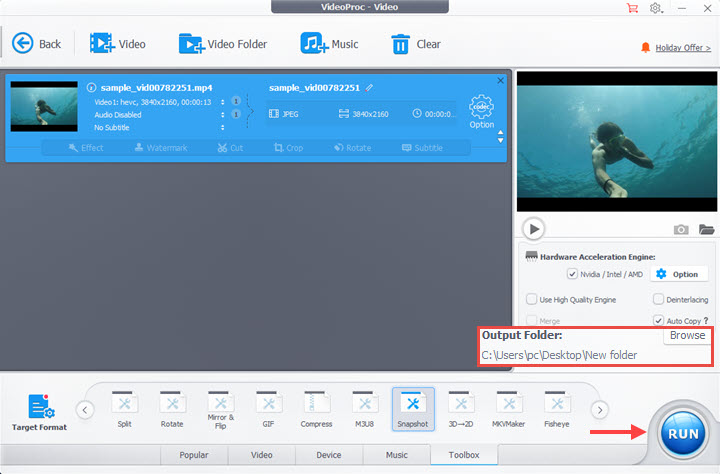Toggle the Deinterlacing checkbox
This screenshot has width=720, height=474.
658,299
